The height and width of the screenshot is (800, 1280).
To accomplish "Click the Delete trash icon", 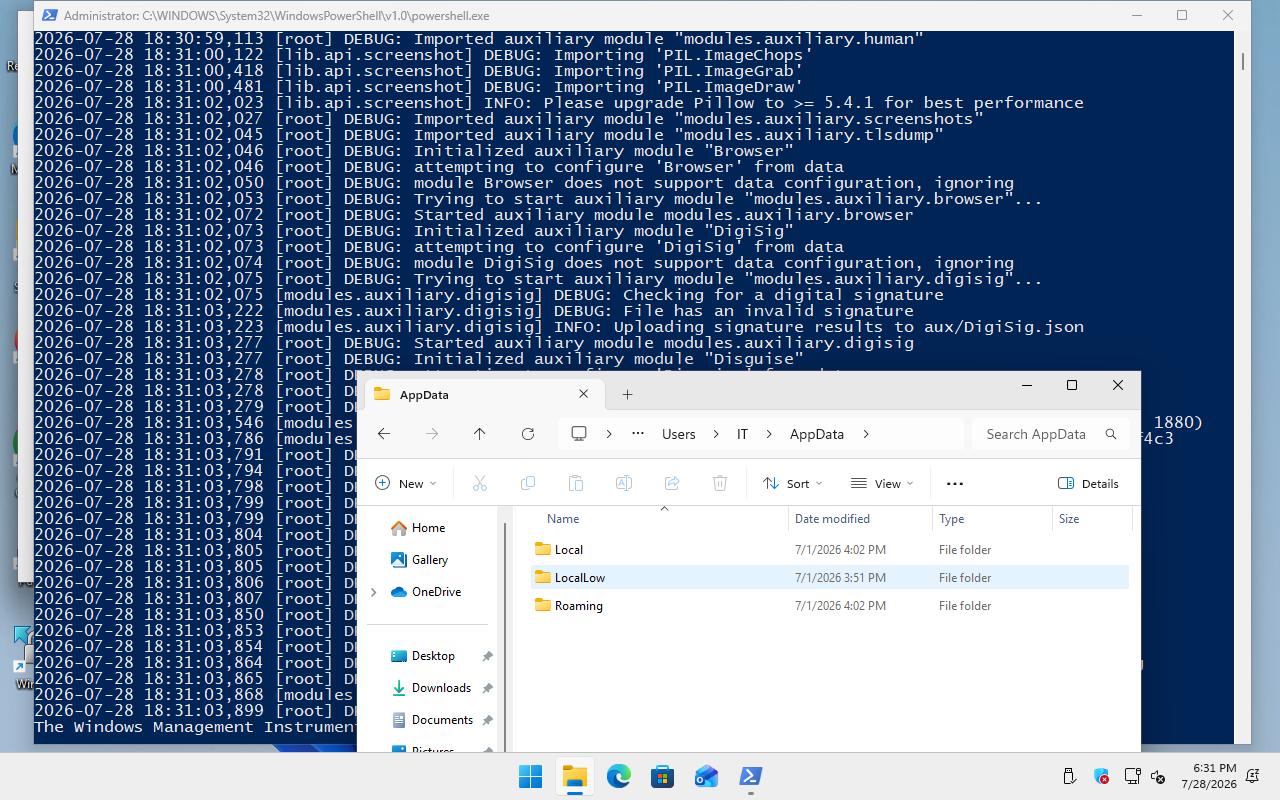I will [x=720, y=483].
